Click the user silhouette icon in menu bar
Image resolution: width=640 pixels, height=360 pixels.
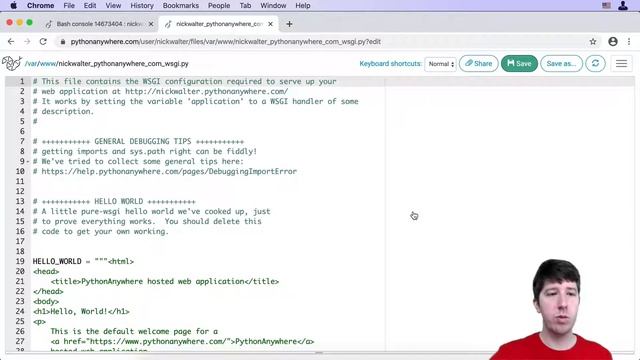[x=623, y=6]
